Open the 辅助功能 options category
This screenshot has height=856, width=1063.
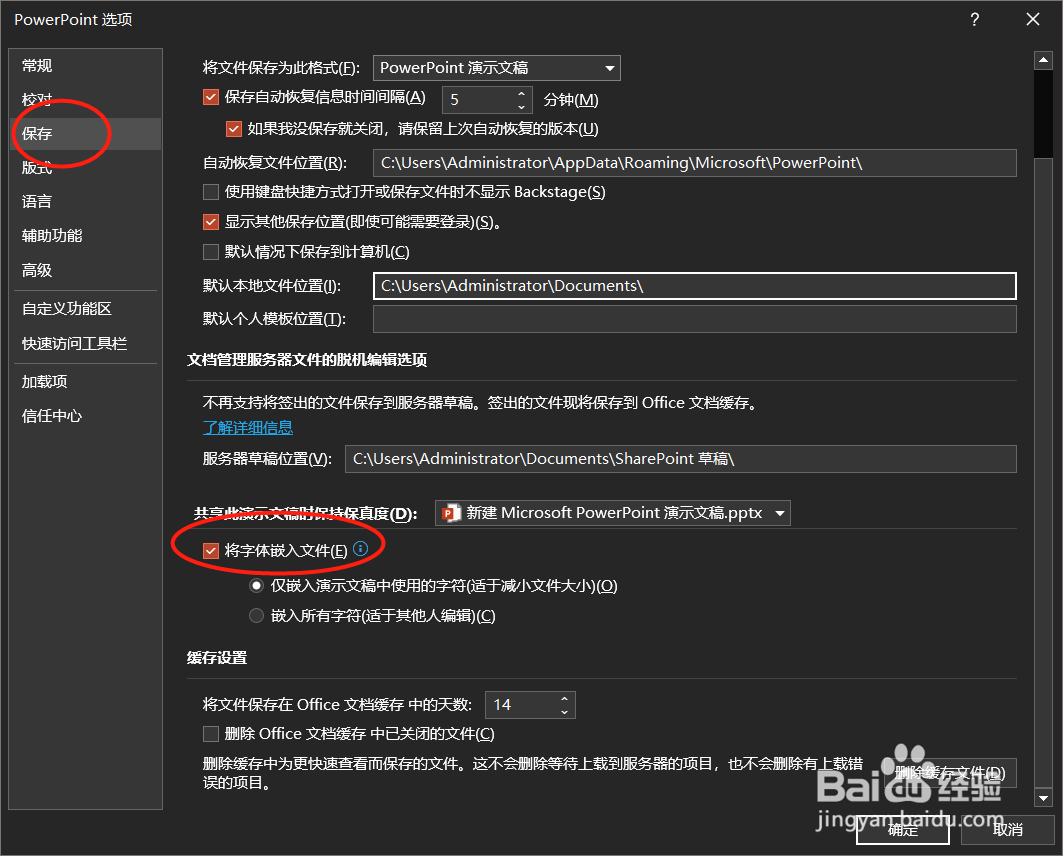click(x=85, y=236)
